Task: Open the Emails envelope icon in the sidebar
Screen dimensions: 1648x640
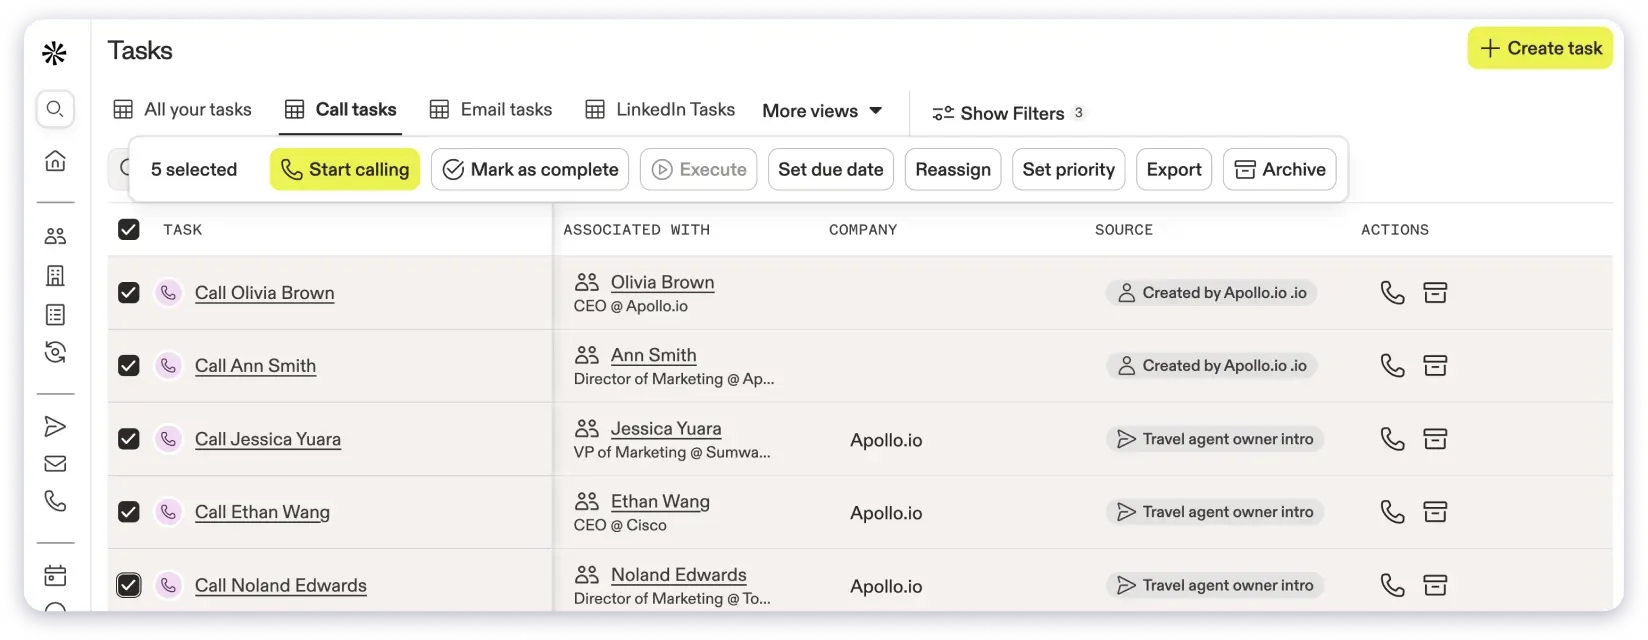Action: pos(56,463)
